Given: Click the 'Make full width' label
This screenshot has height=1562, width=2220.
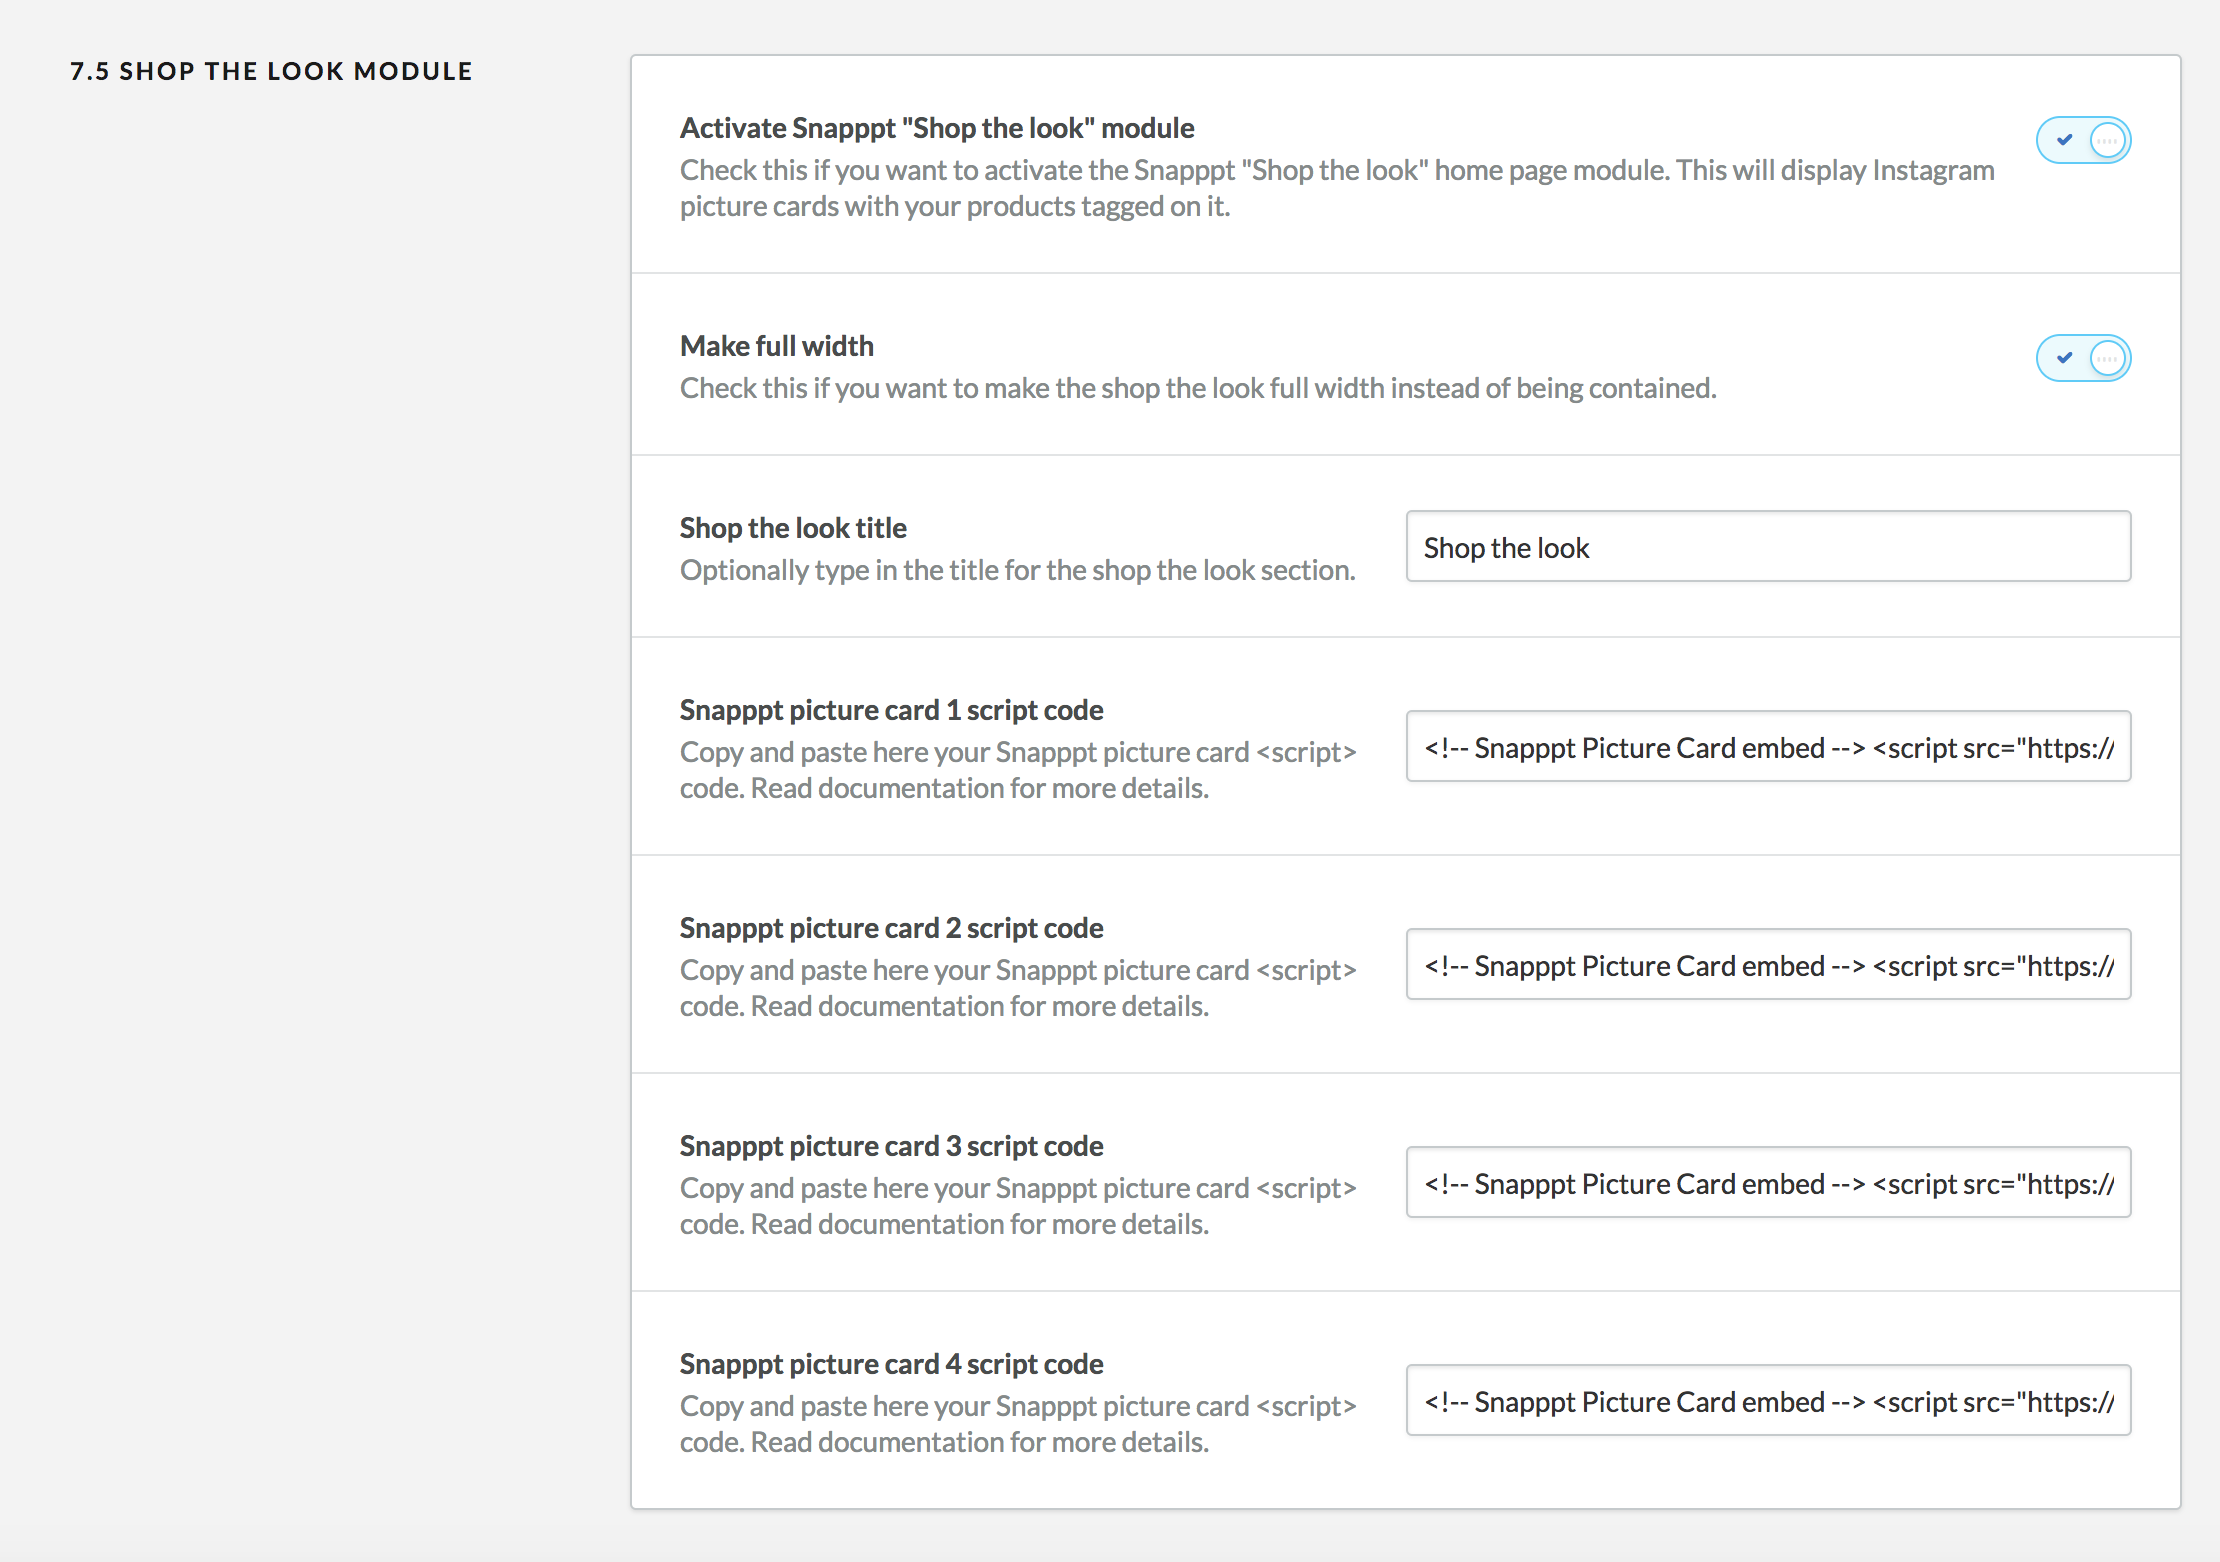Looking at the screenshot, I should tap(777, 346).
